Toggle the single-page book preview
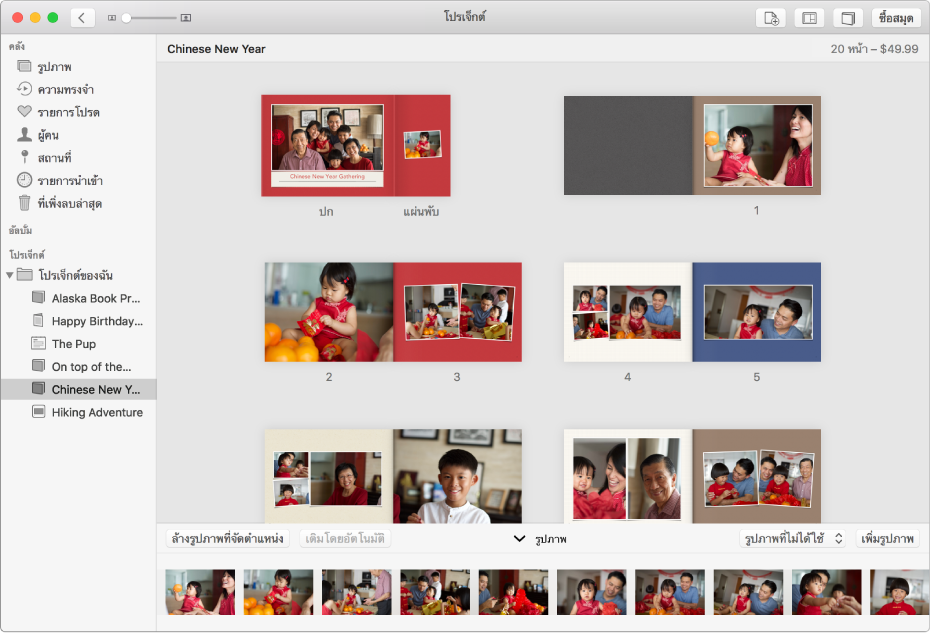This screenshot has width=931, height=633. point(846,17)
